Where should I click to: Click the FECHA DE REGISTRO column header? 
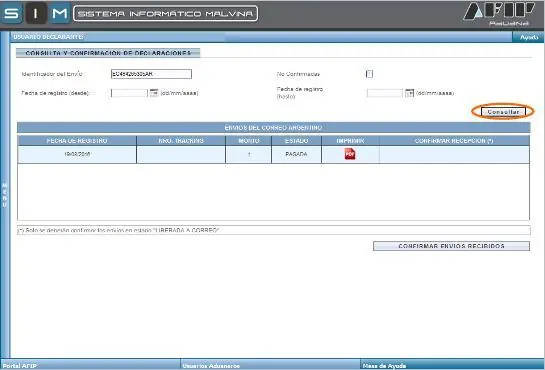77,141
